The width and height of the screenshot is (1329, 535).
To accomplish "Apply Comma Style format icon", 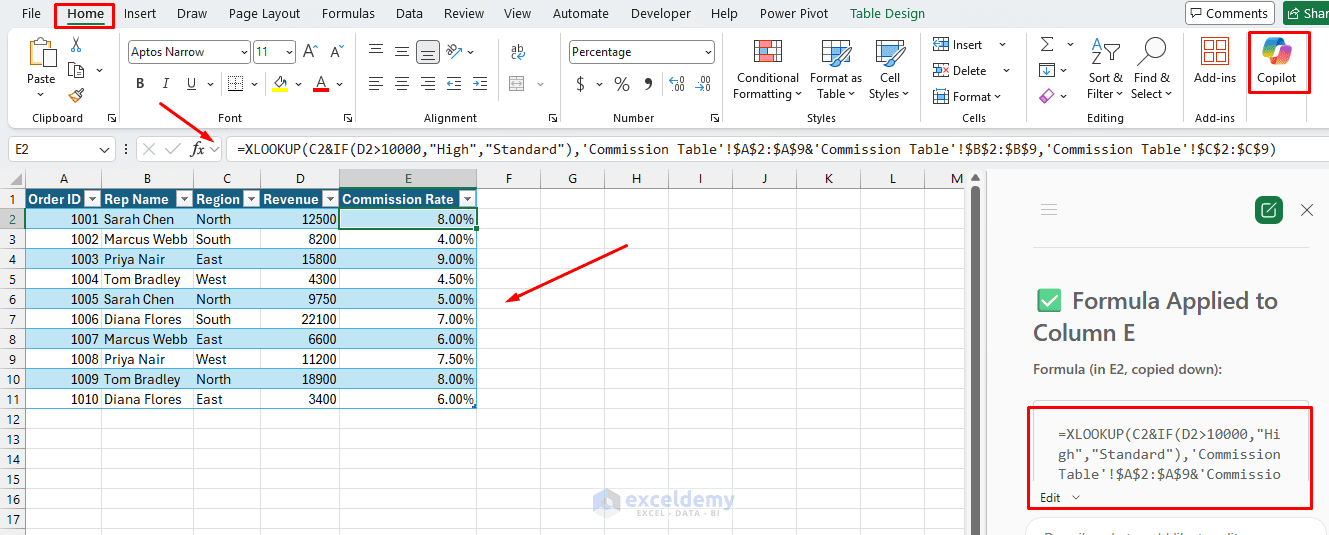I will pos(648,84).
